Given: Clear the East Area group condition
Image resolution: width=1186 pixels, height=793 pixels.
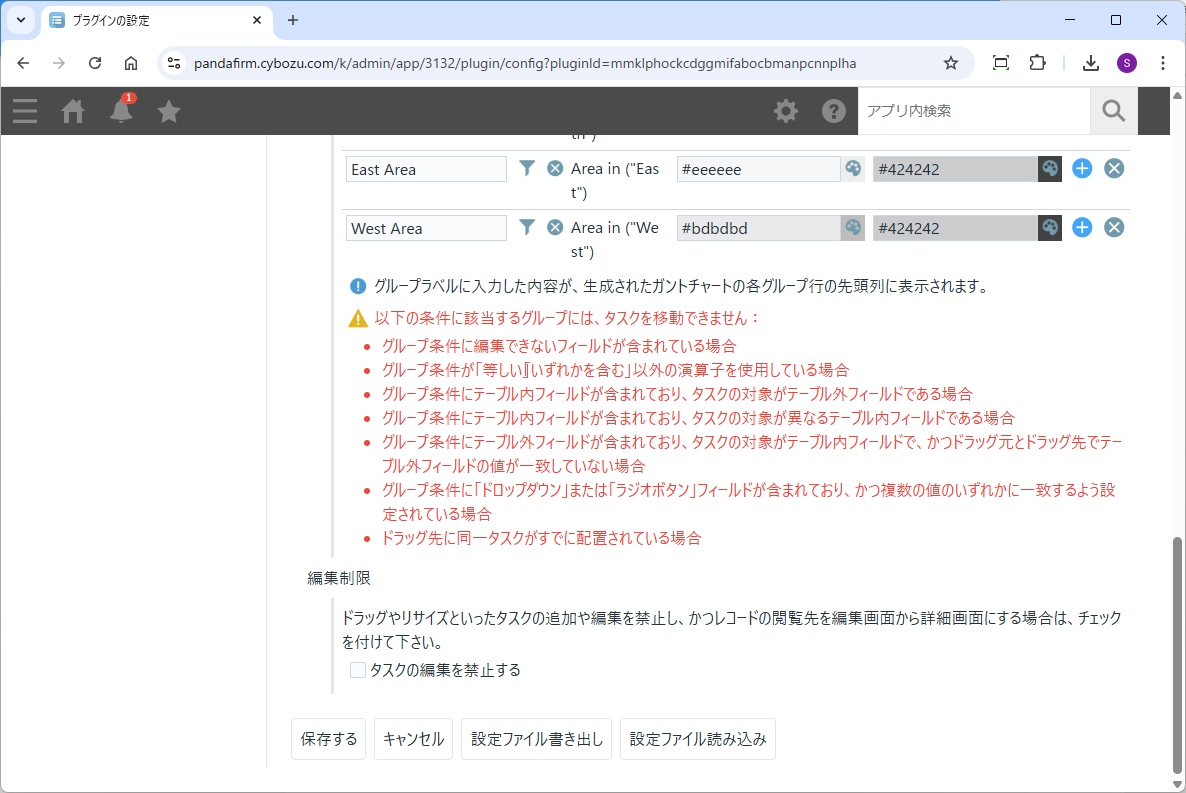Looking at the screenshot, I should click(555, 169).
